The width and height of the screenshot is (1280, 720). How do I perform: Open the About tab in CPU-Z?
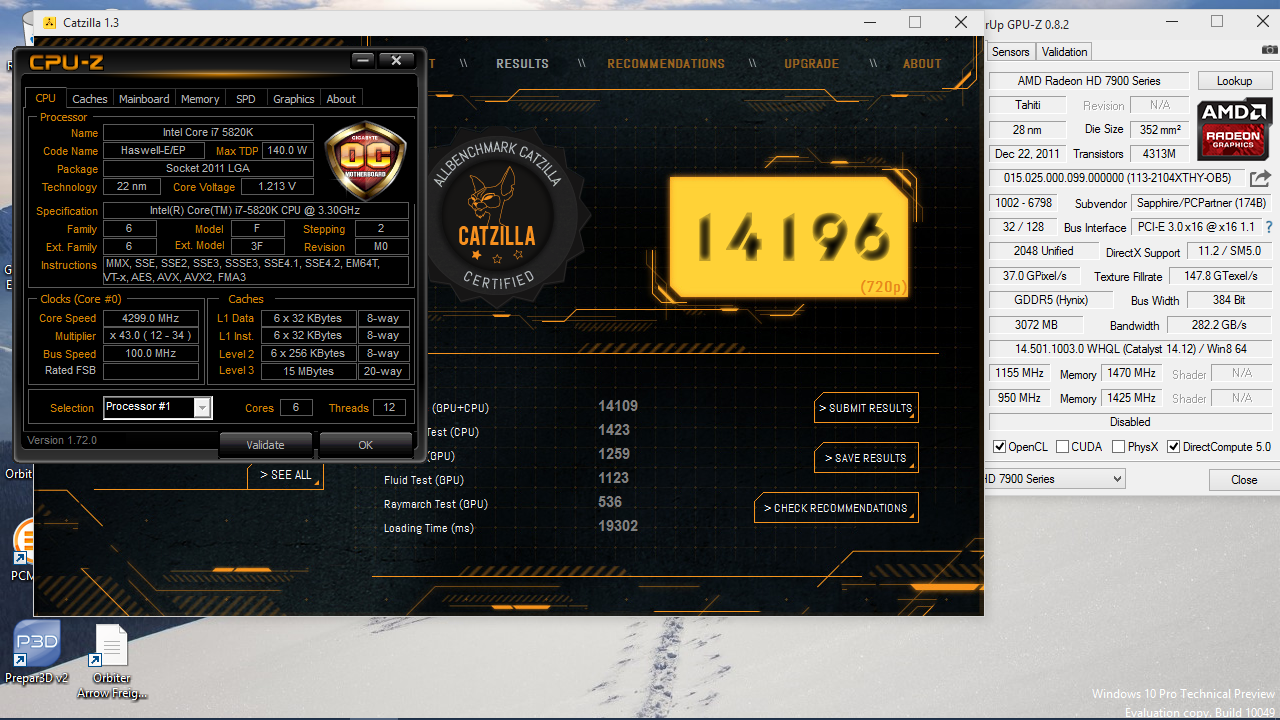coord(341,99)
